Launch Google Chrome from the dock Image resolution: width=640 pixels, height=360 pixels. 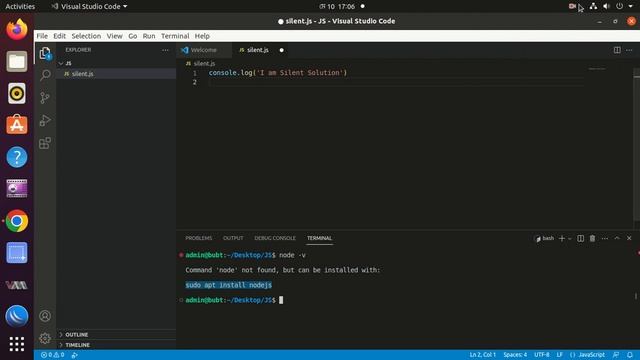click(x=17, y=221)
